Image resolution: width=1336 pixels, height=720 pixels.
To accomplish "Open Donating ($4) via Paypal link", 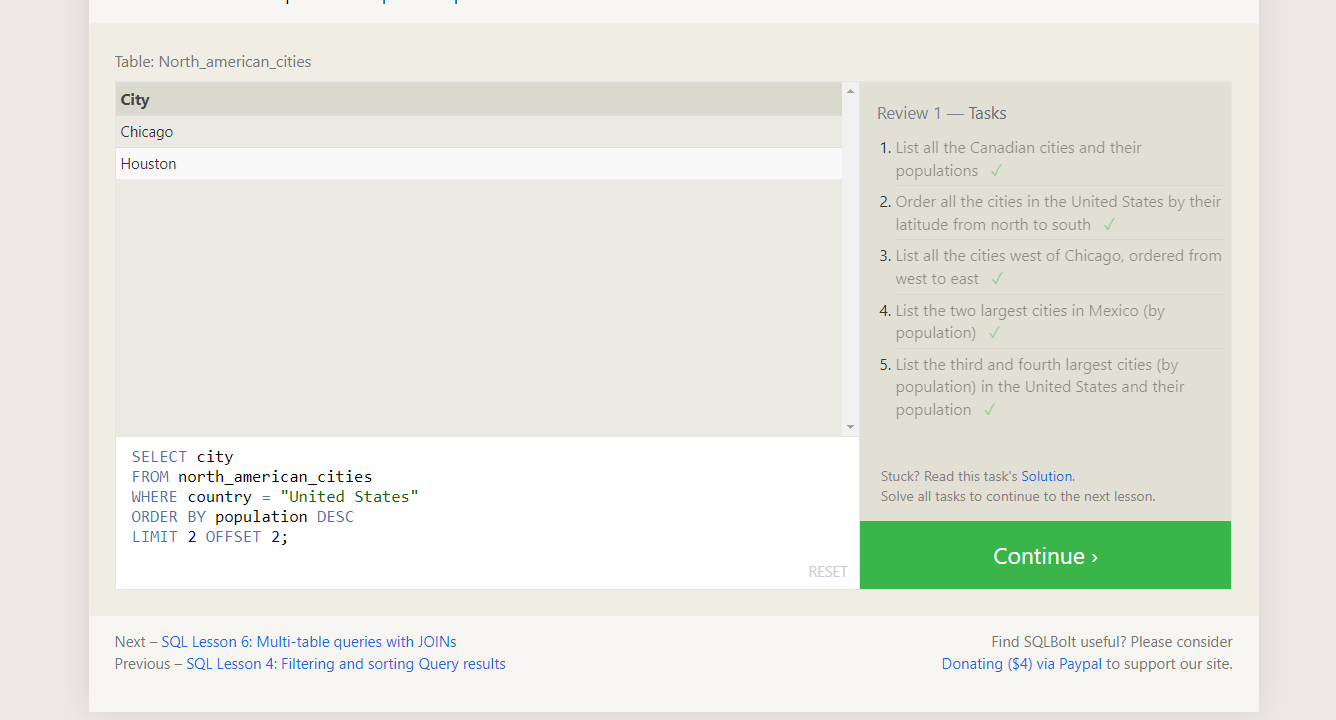I will click(1022, 664).
